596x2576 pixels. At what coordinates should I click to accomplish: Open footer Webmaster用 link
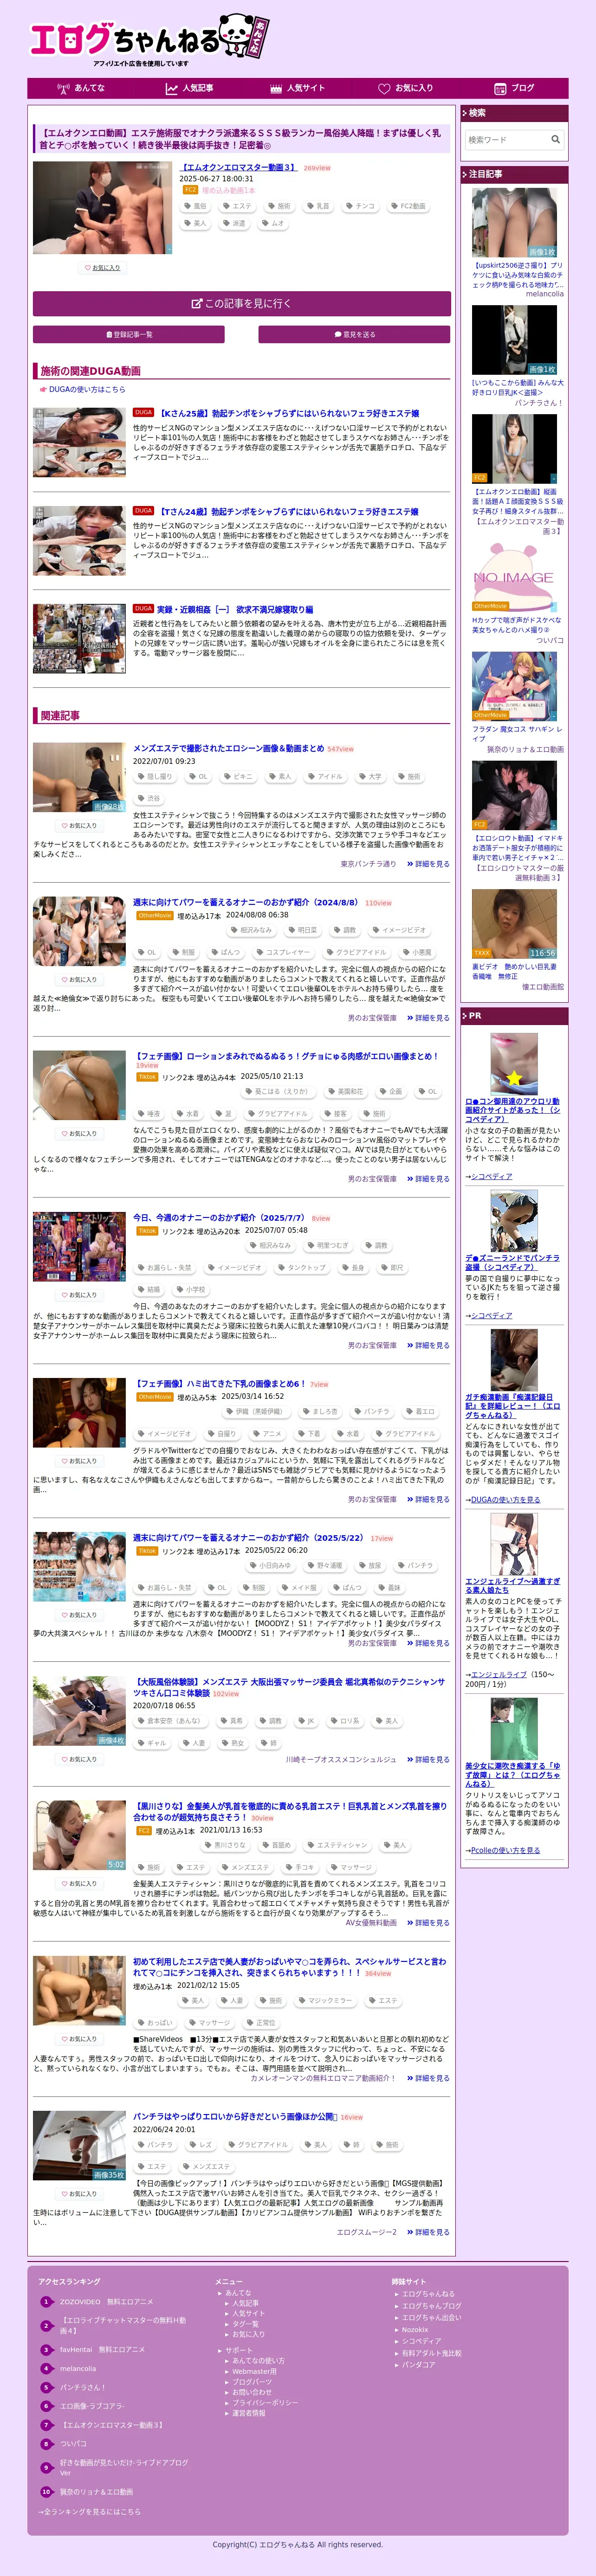[x=254, y=2371]
